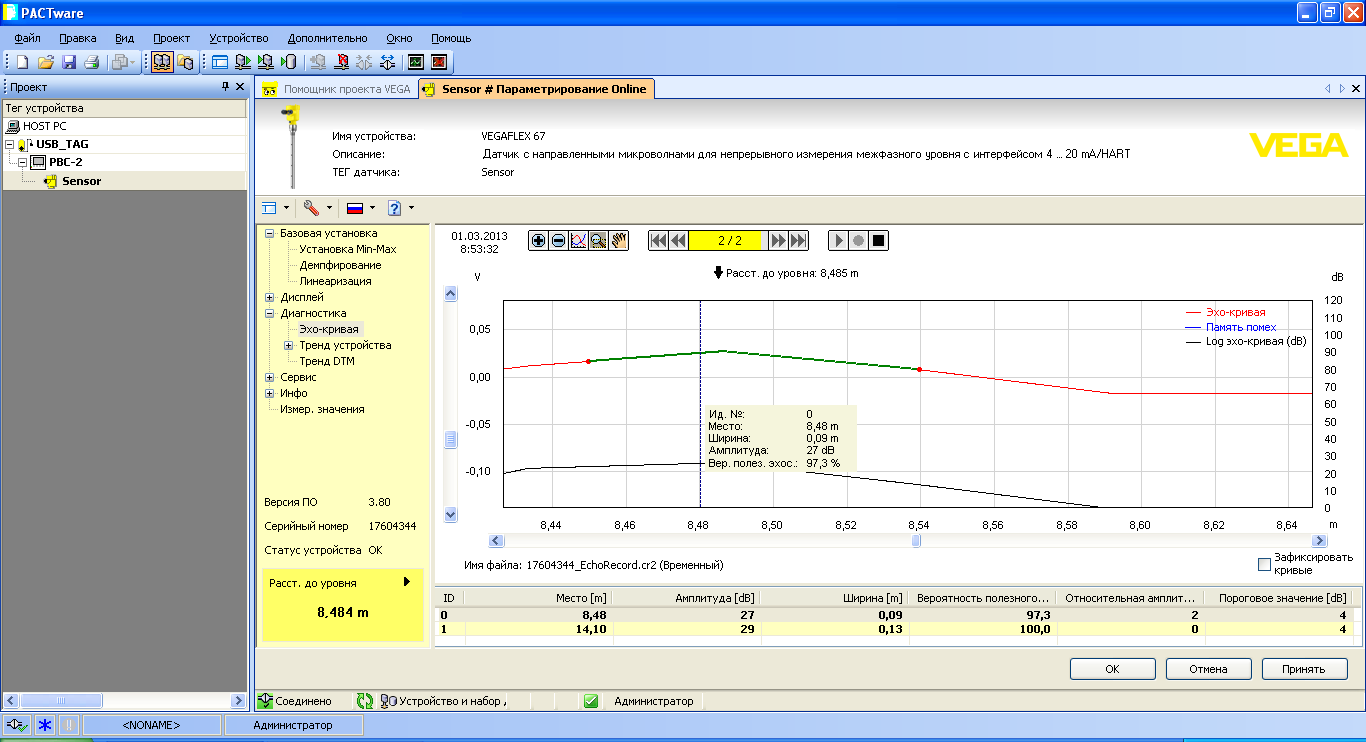The image size is (1366, 742).
Task: Expand the 'Сервис' tree node
Action: click(269, 377)
